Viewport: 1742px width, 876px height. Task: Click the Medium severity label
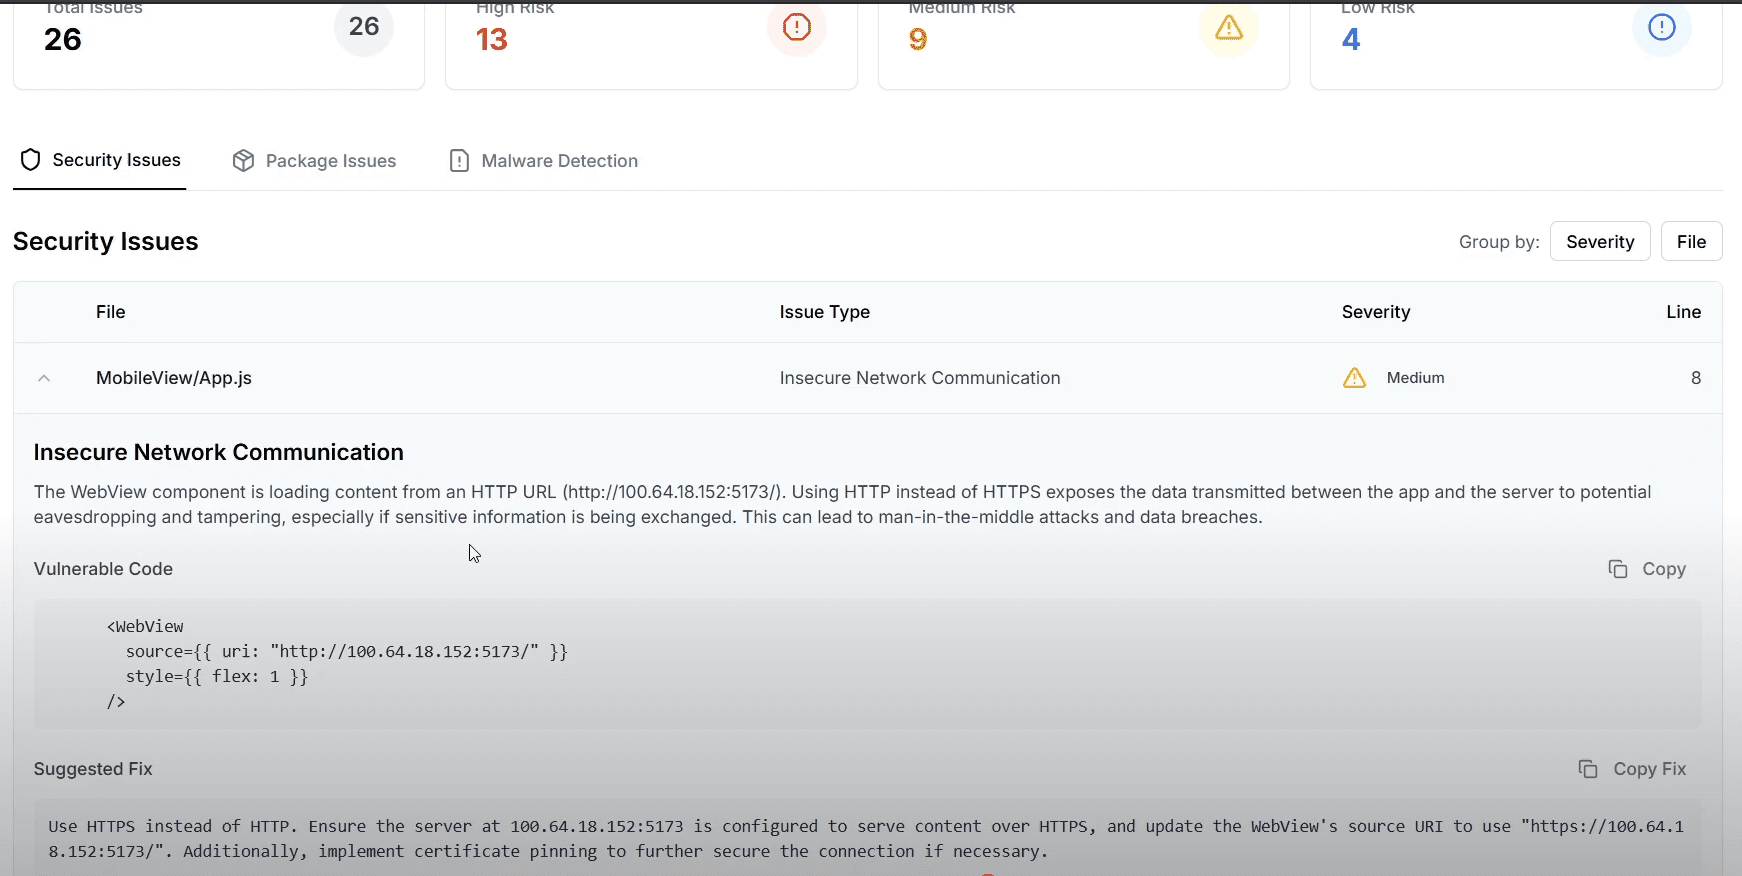click(x=1415, y=378)
